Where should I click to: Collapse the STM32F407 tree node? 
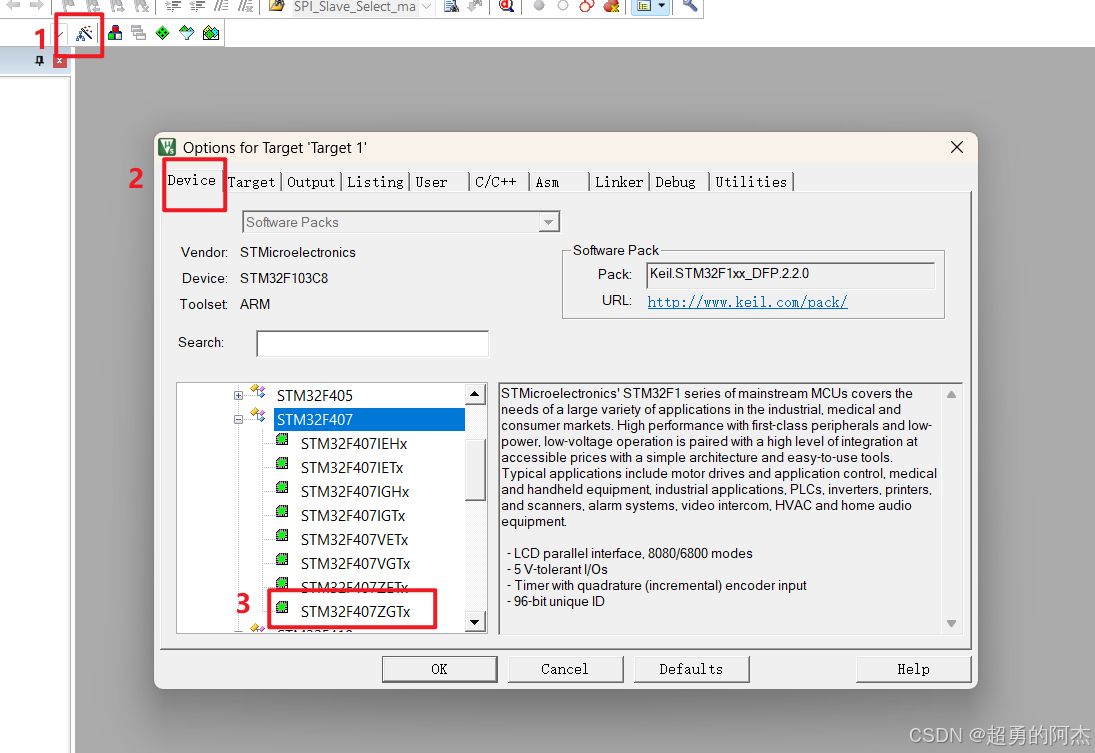coord(238,420)
